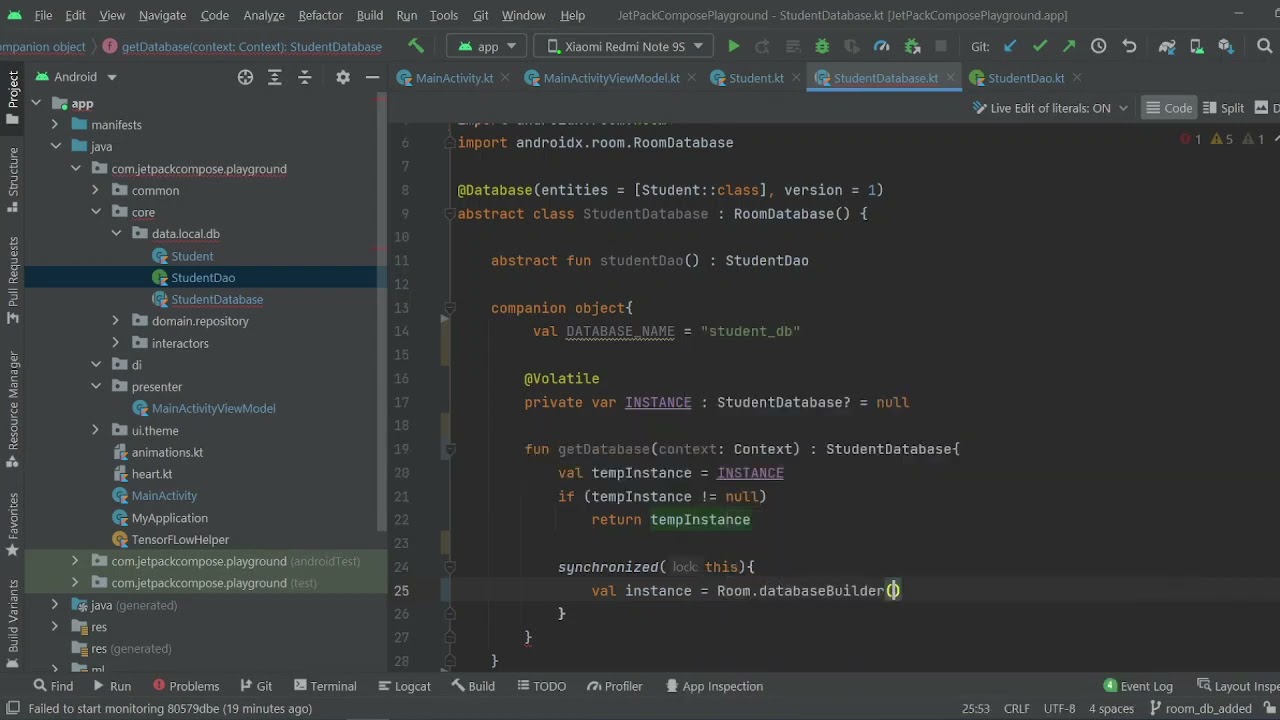The image size is (1280, 720).
Task: Select MainActivityViewModel in project tree
Action: click(x=213, y=408)
